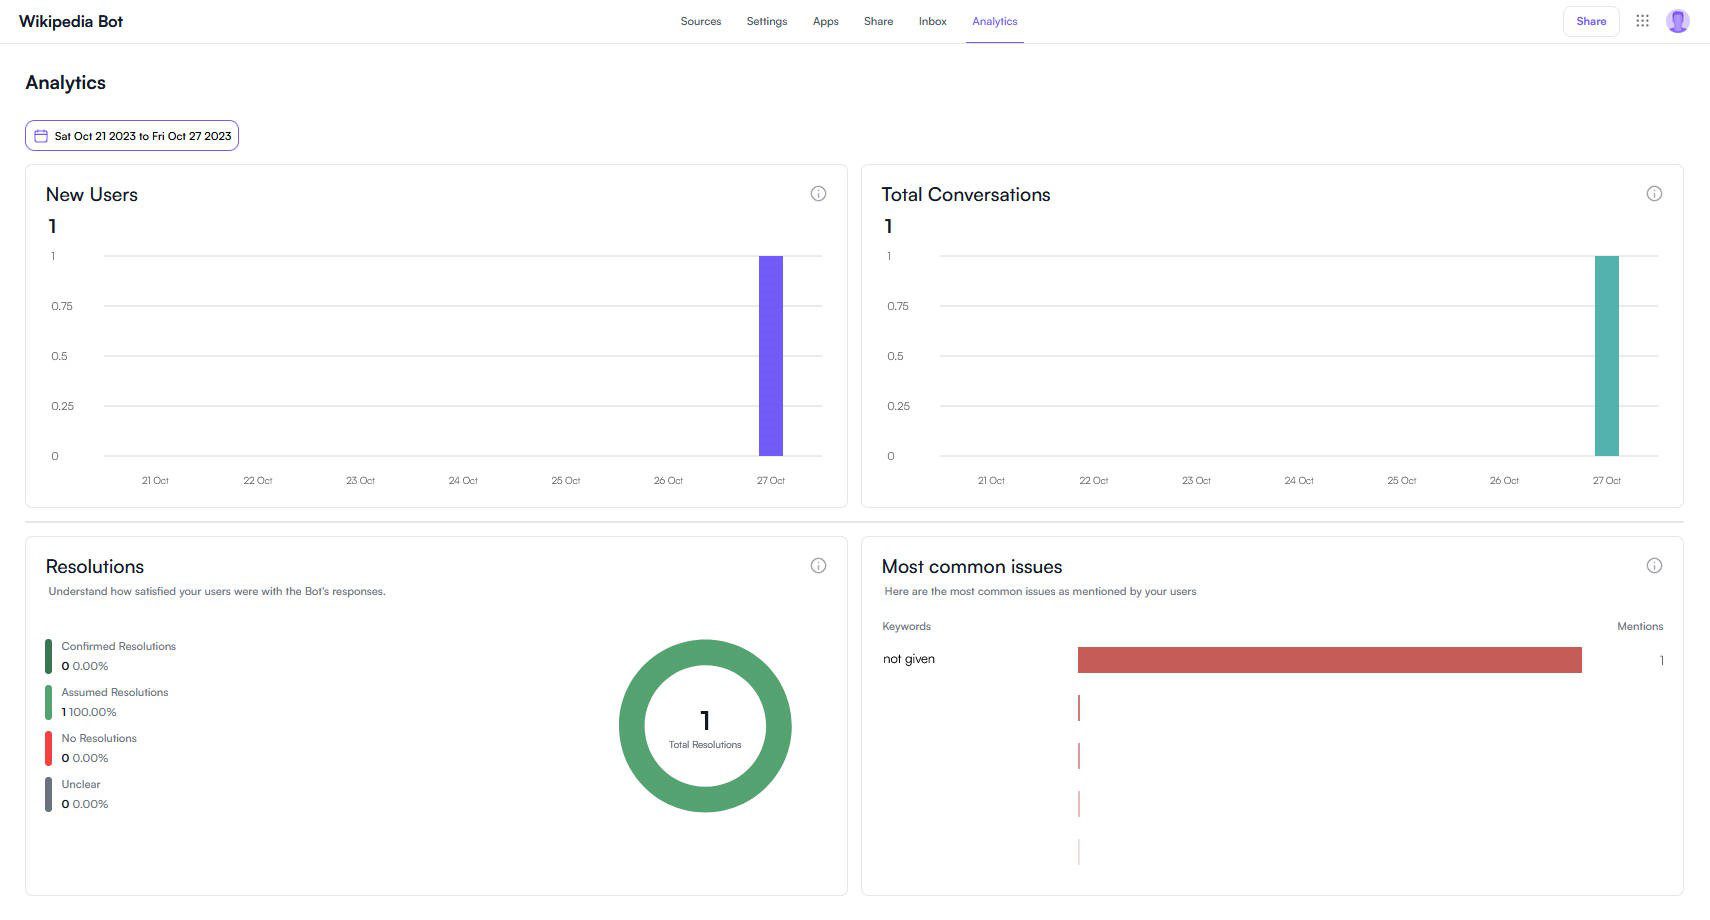Image resolution: width=1710 pixels, height=920 pixels.
Task: Select the purple 27 Oct bar in New Users
Action: pyautogui.click(x=771, y=355)
